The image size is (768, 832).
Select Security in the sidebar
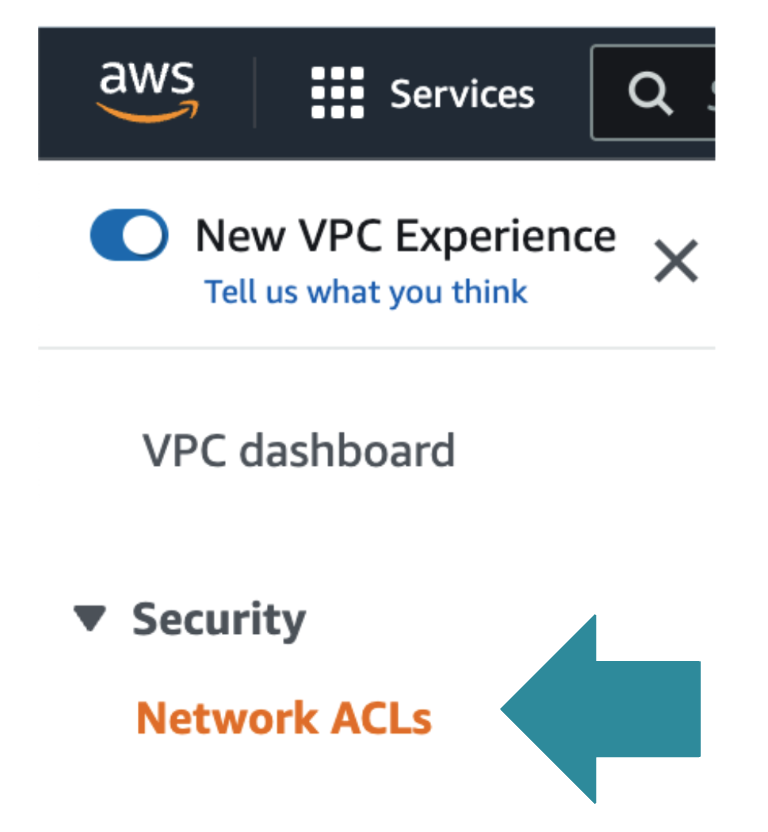click(220, 619)
